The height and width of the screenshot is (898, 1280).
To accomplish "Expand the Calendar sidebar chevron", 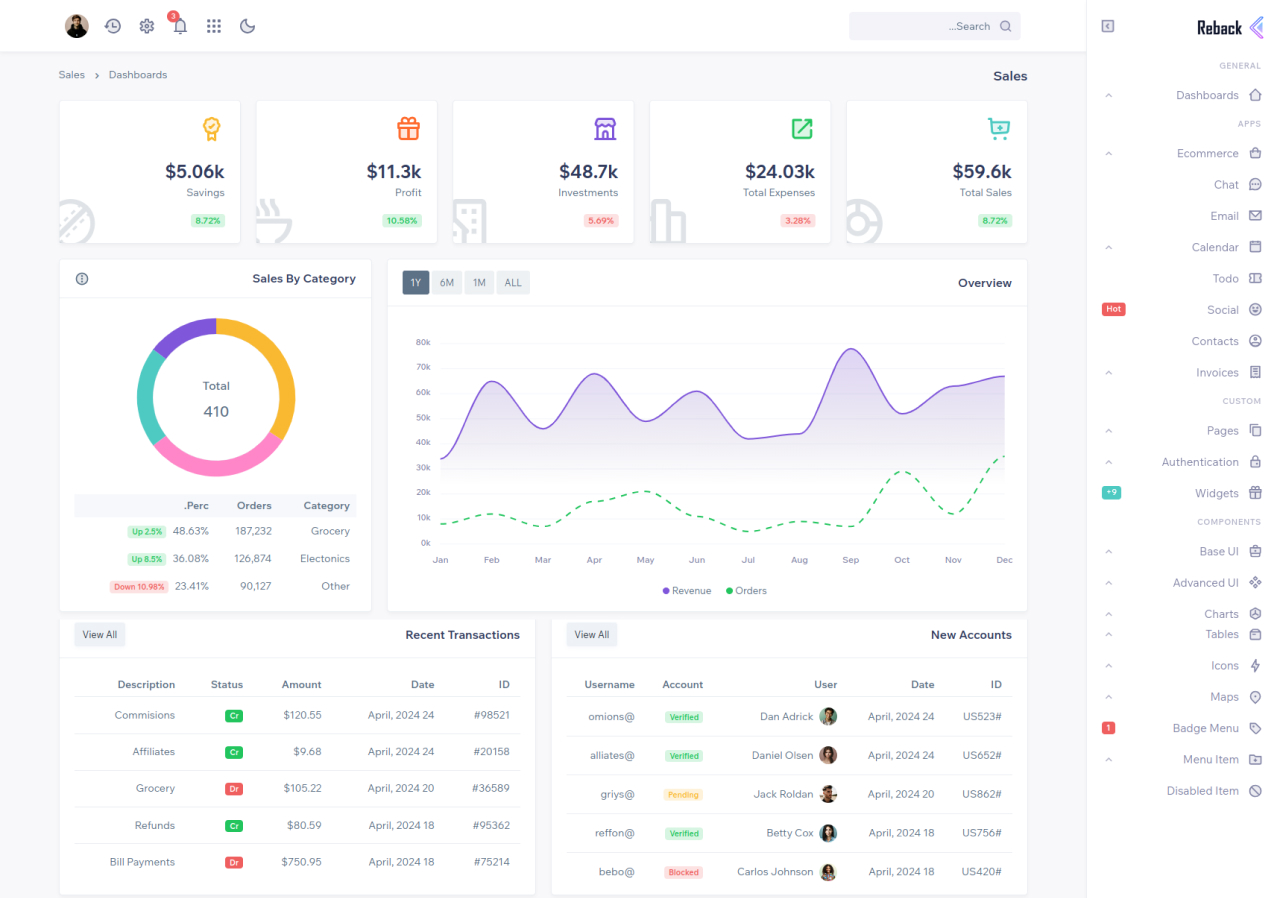I will click(x=1108, y=247).
